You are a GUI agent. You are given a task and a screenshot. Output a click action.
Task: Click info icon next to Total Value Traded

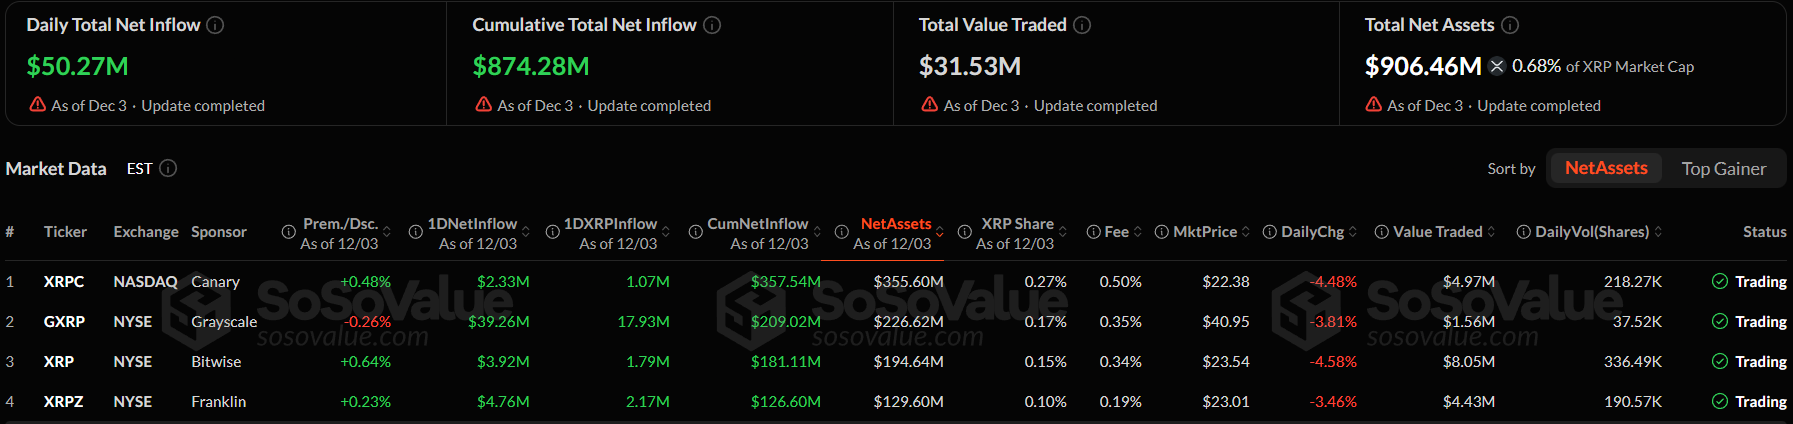(x=1082, y=25)
